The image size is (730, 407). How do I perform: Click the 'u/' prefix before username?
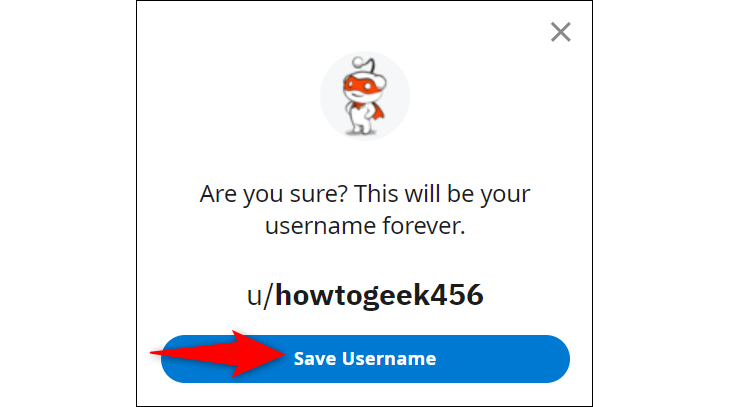(260, 296)
